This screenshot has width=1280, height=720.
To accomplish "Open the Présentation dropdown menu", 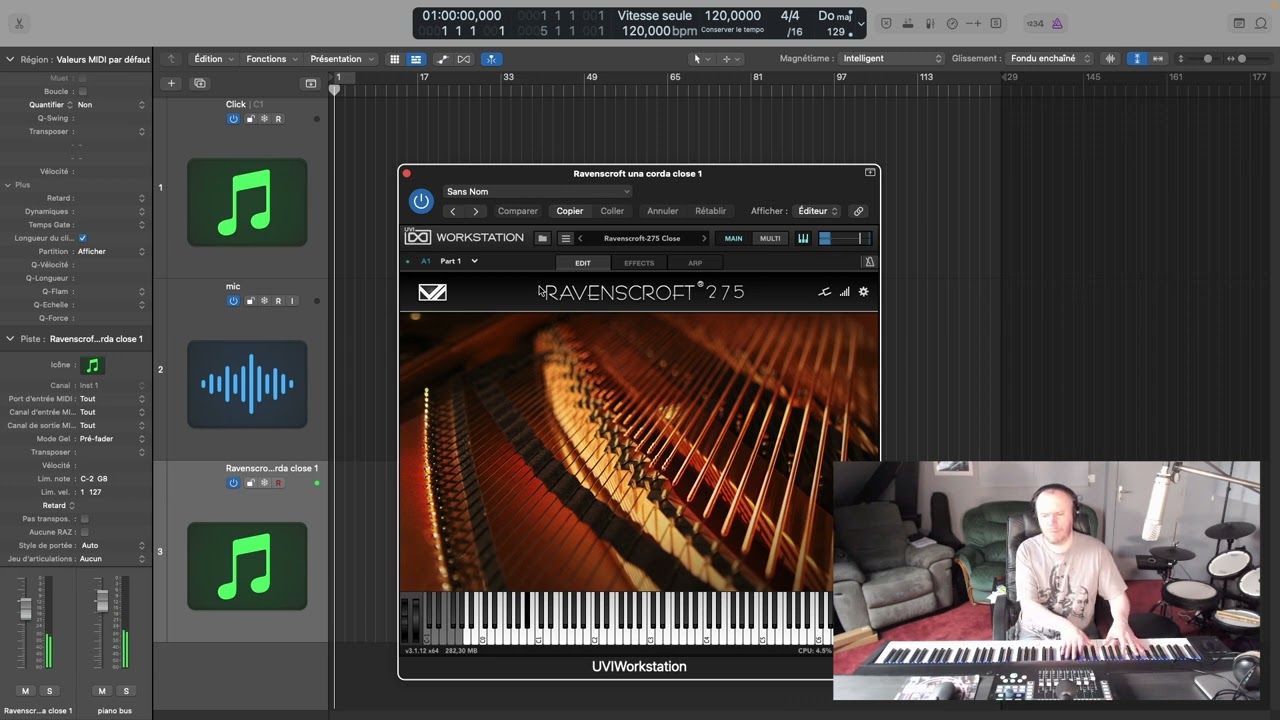I will tap(341, 59).
